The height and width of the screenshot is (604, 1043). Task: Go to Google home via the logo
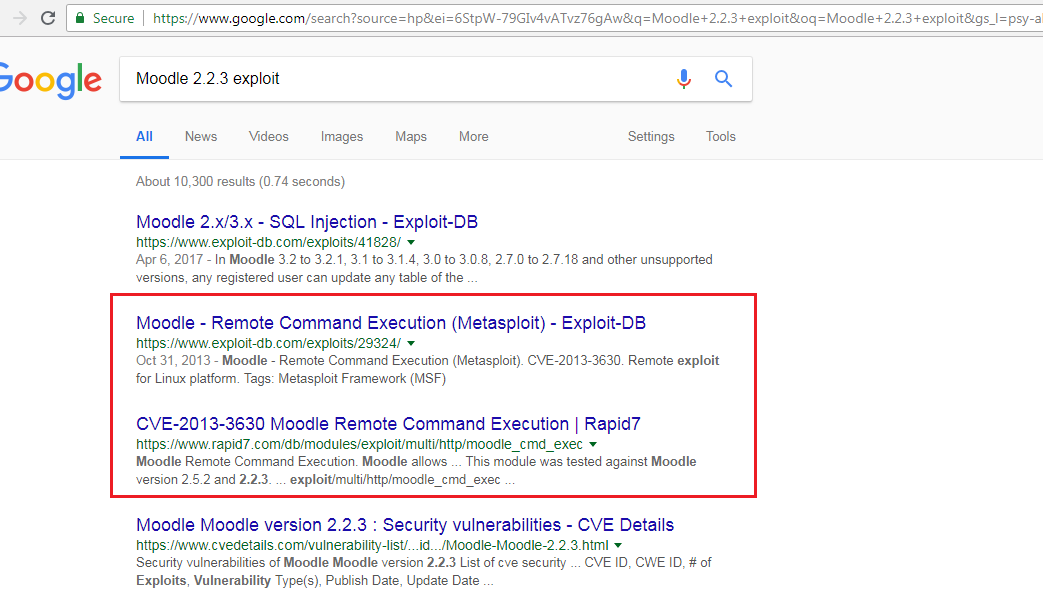(50, 80)
